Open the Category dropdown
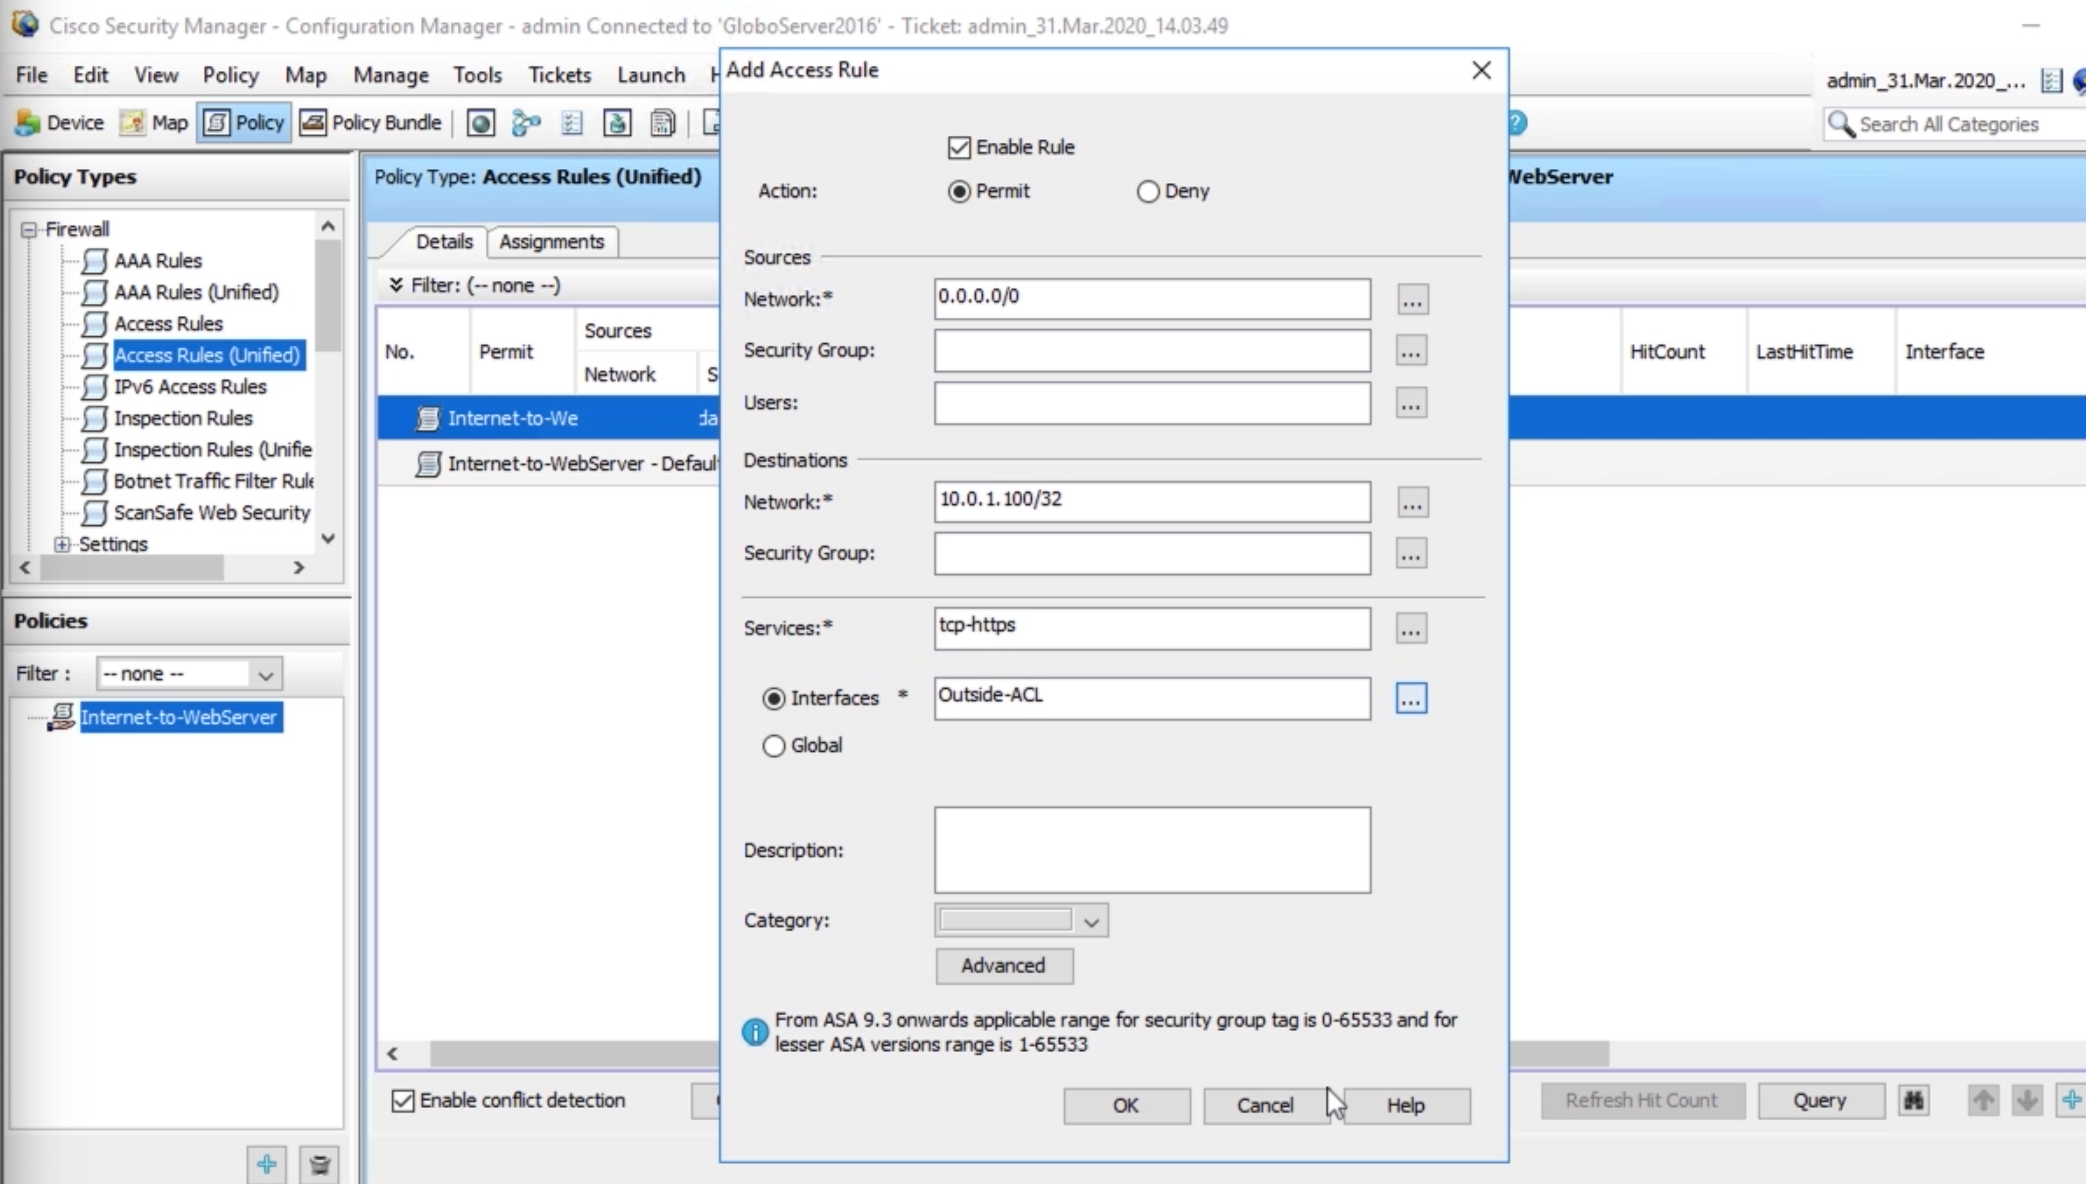 tap(1021, 920)
